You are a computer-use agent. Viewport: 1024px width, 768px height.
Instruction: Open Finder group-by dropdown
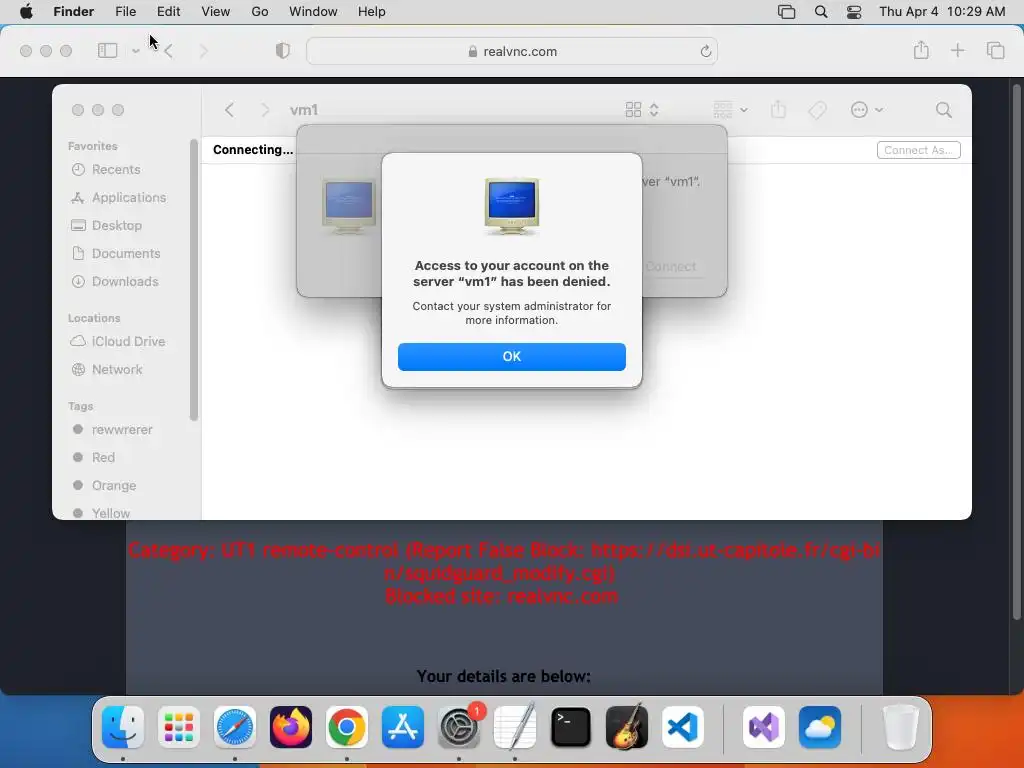click(x=730, y=110)
